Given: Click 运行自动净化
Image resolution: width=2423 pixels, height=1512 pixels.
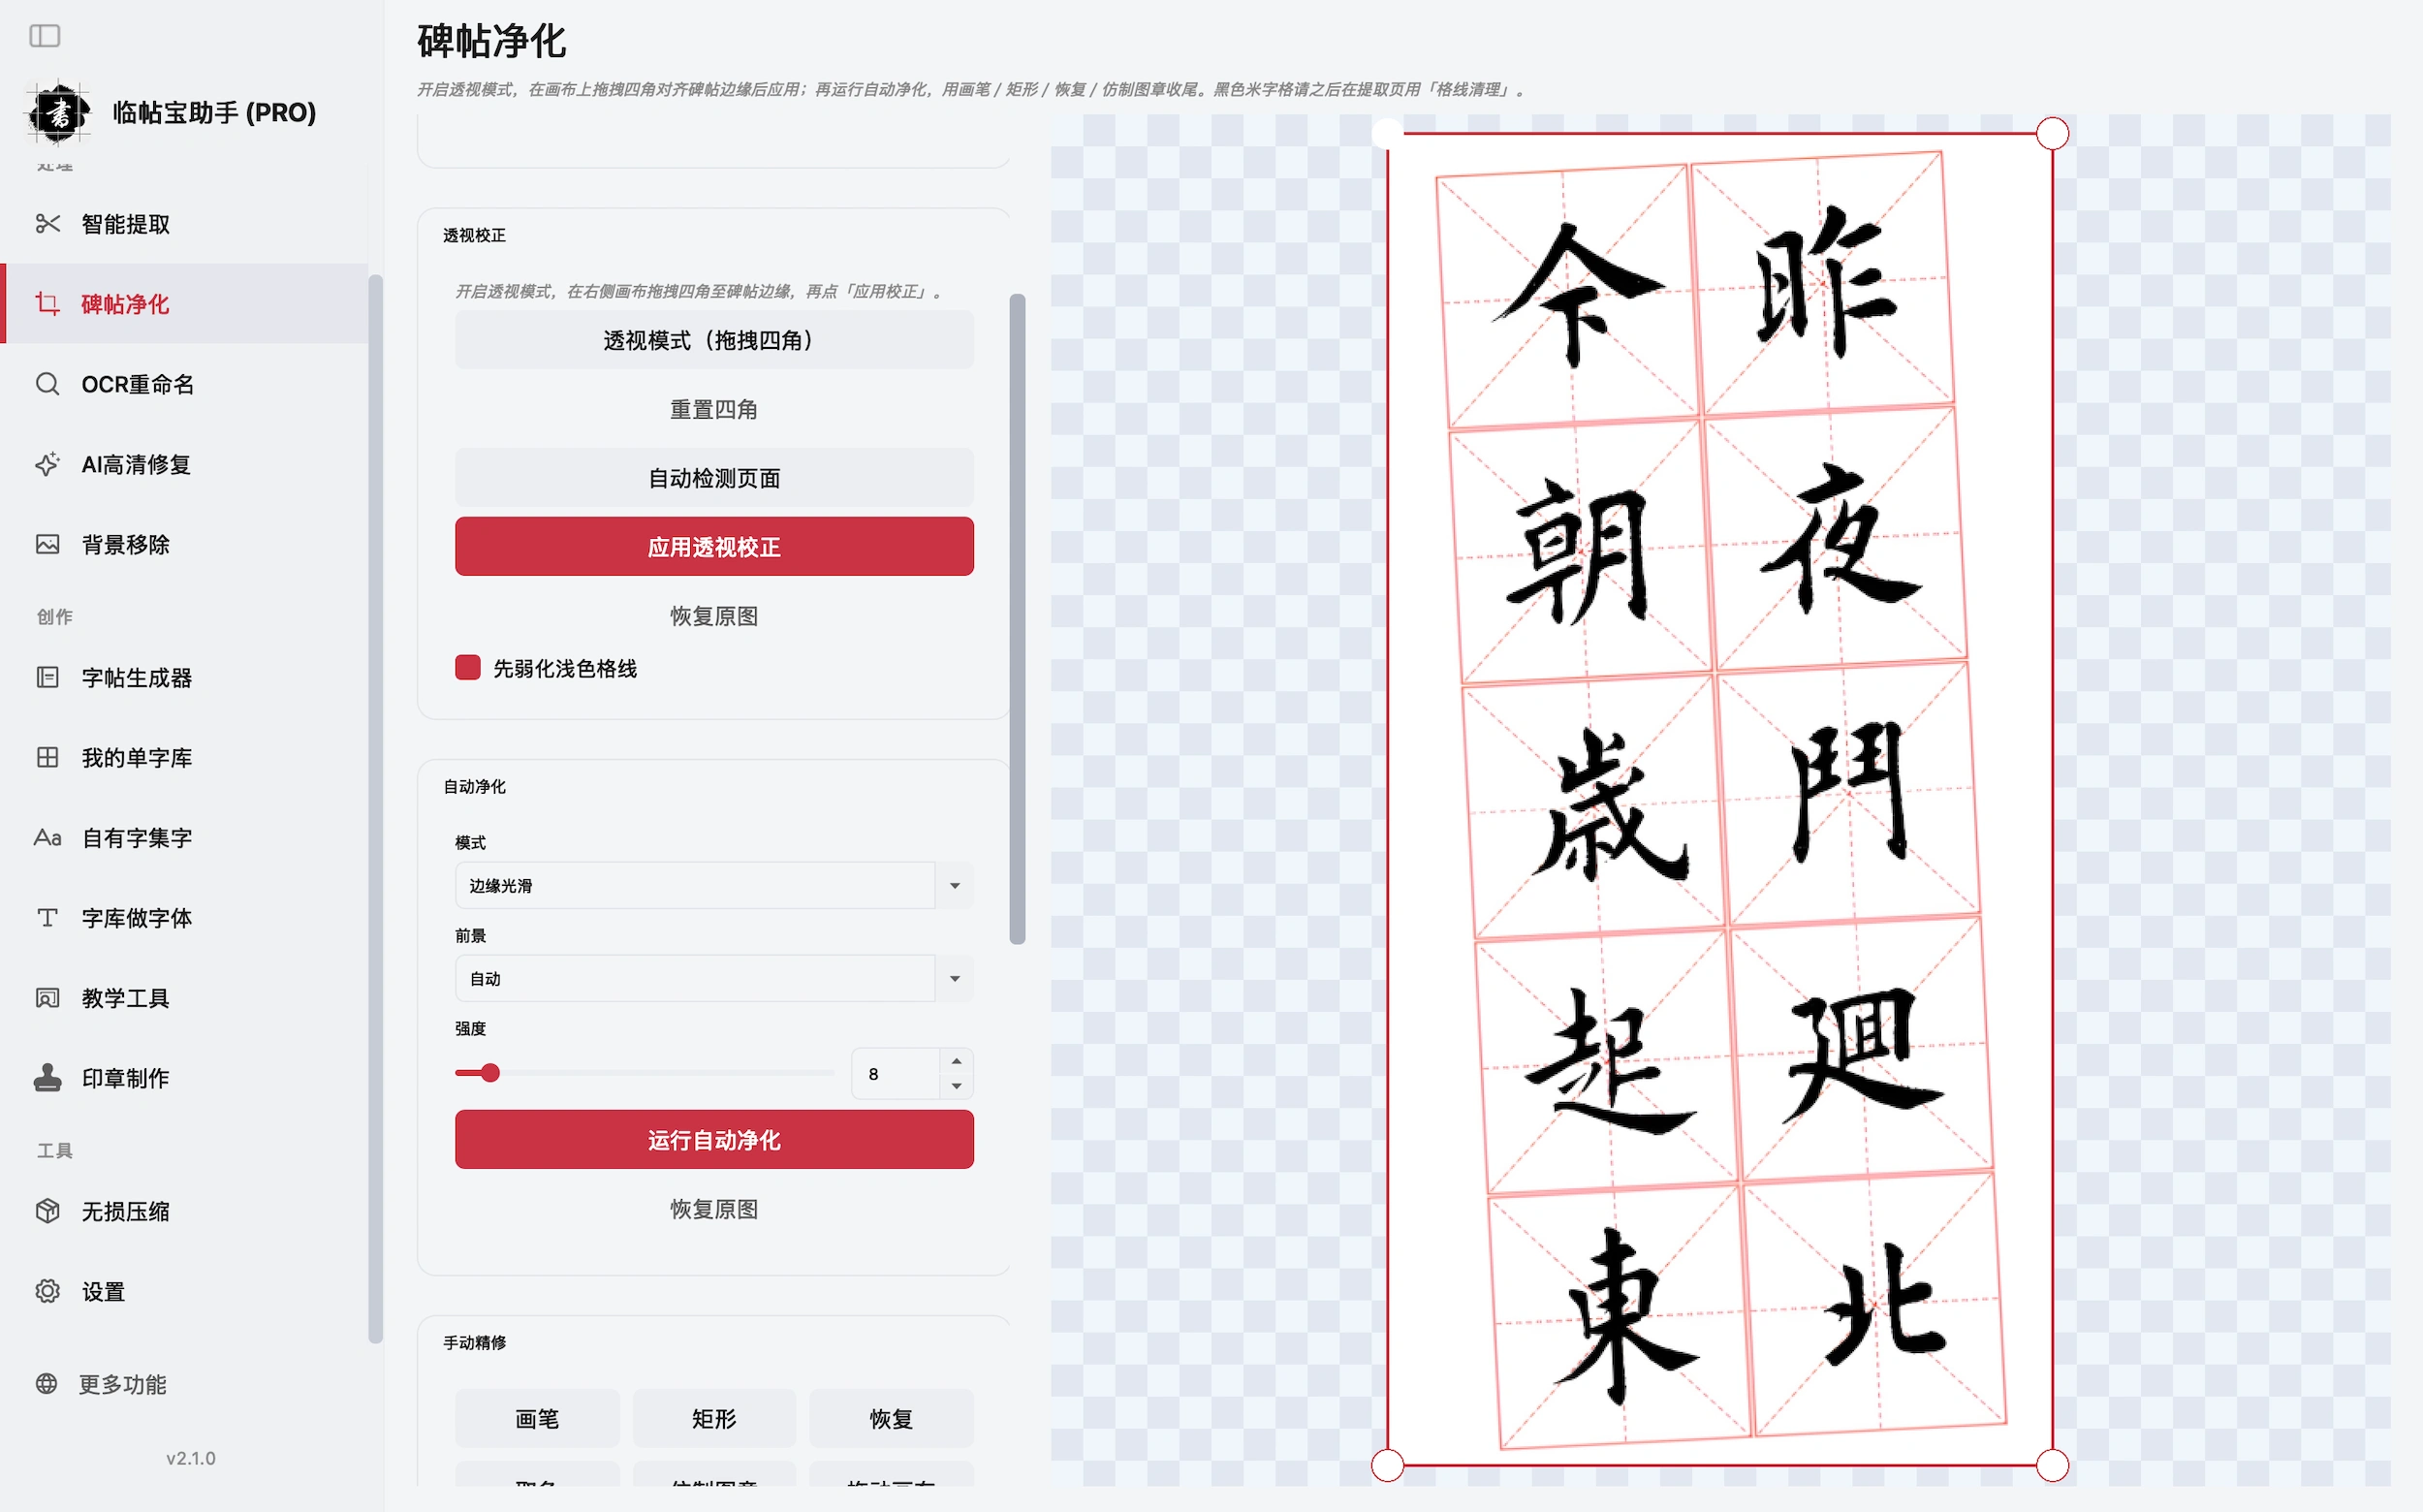Looking at the screenshot, I should click(x=714, y=1139).
